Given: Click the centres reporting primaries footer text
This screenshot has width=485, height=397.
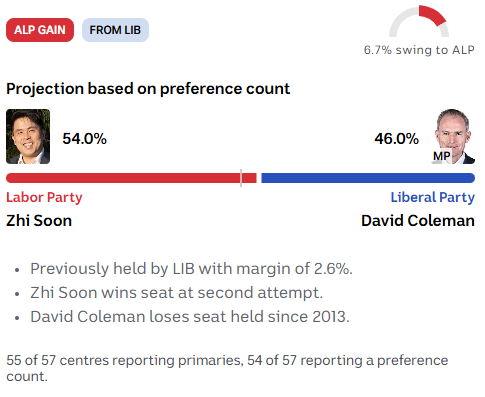Looking at the screenshot, I should [x=227, y=368].
